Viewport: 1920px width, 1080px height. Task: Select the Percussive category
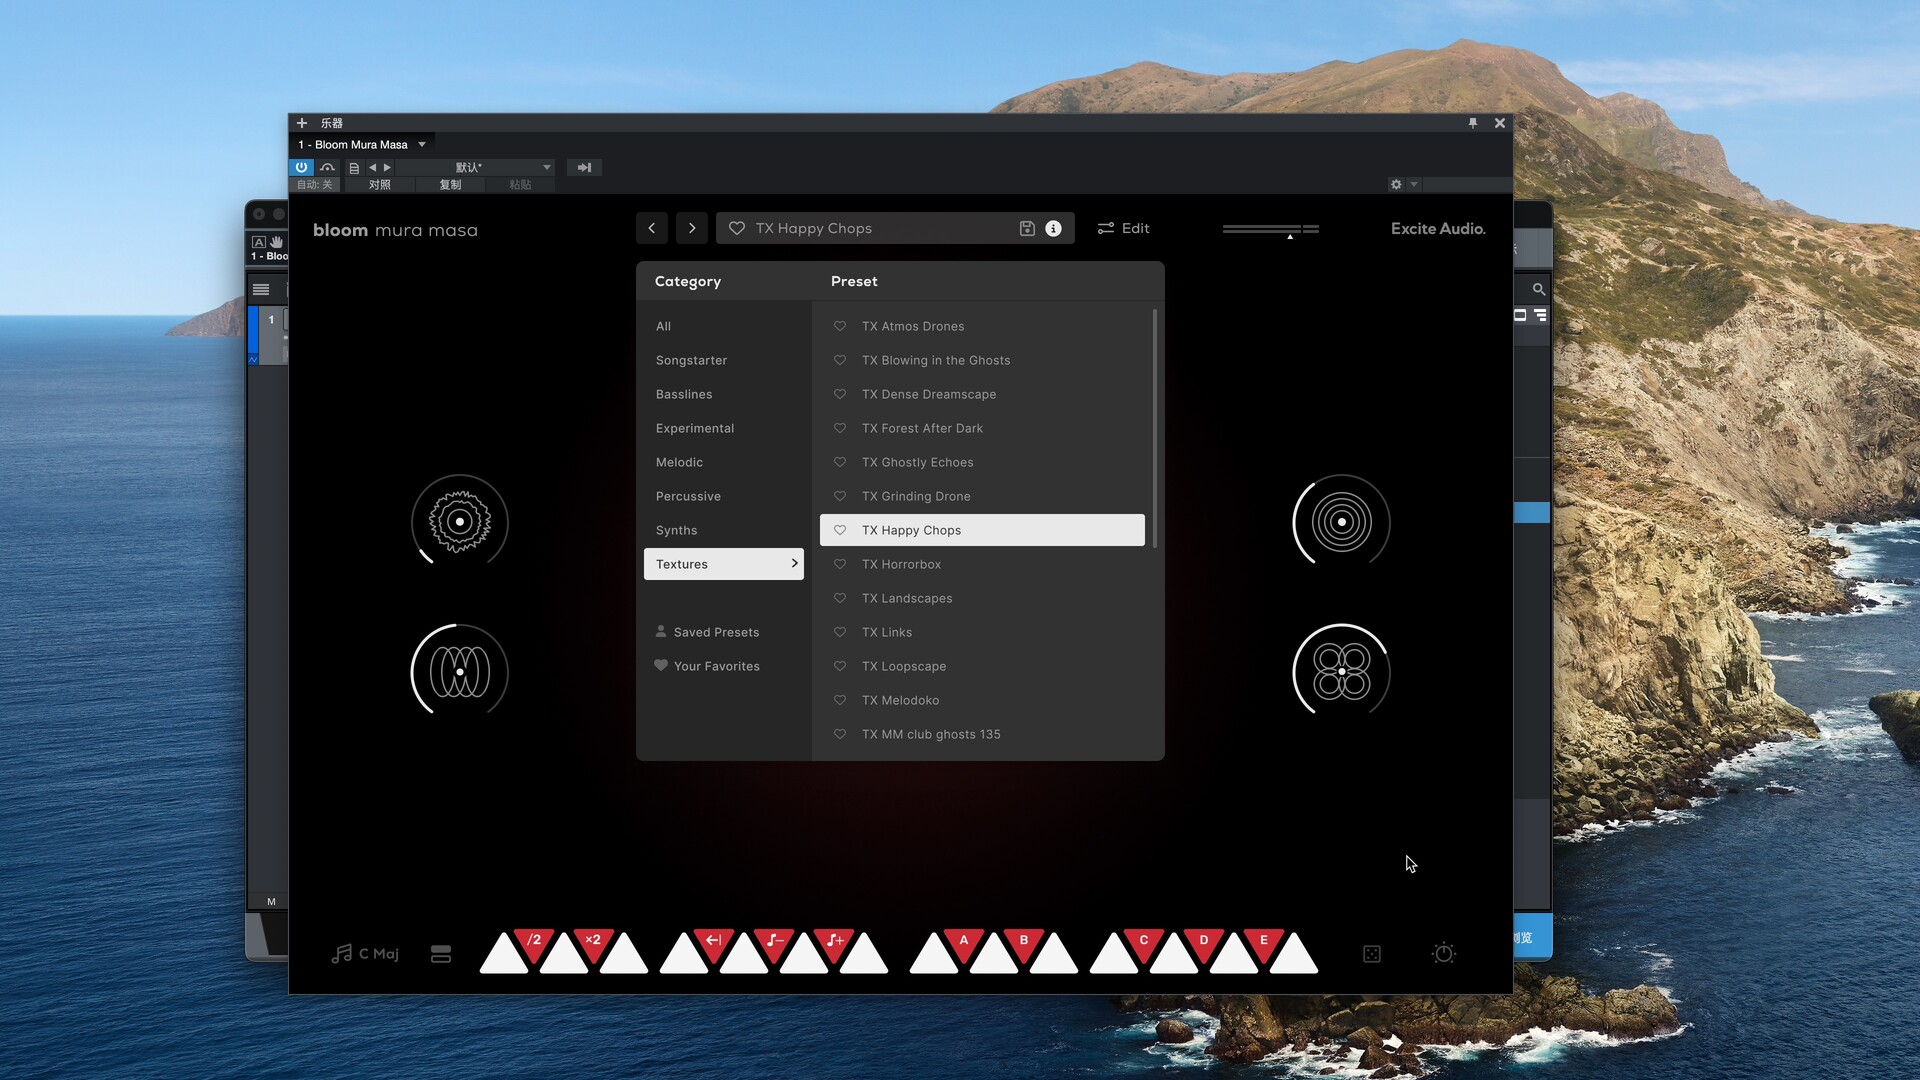coord(688,496)
